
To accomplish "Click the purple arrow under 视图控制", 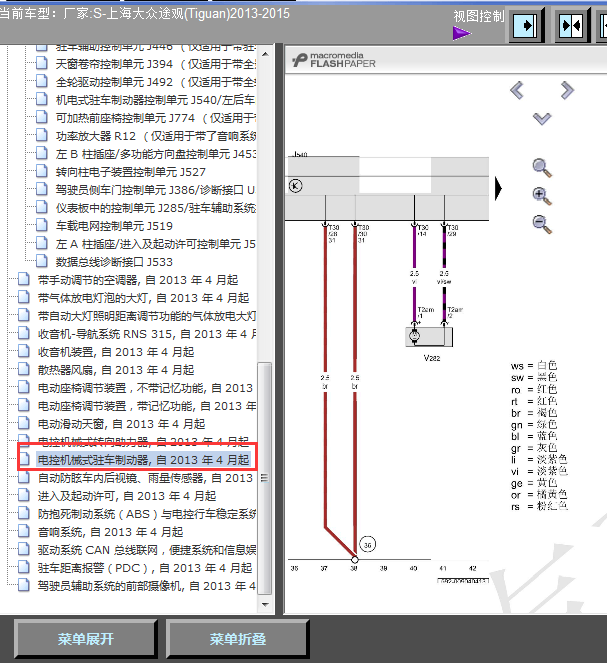I will pyautogui.click(x=462, y=33).
